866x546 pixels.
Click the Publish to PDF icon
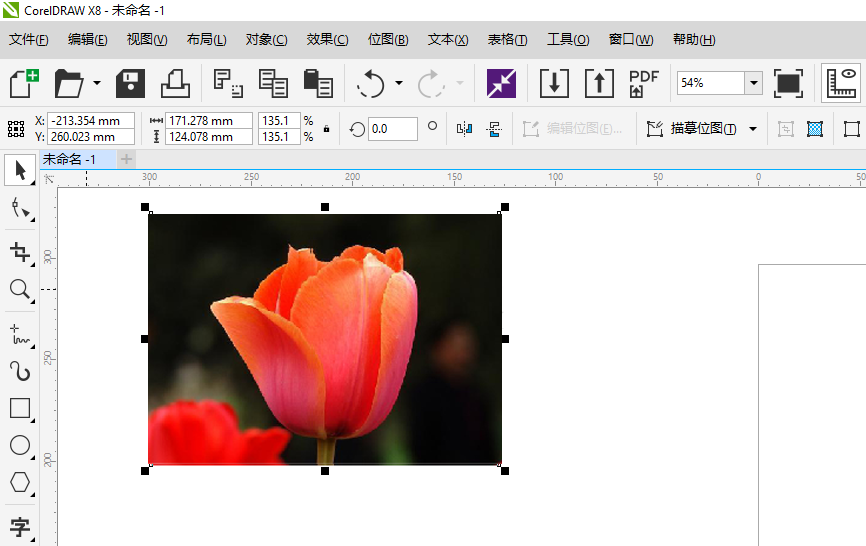click(643, 83)
